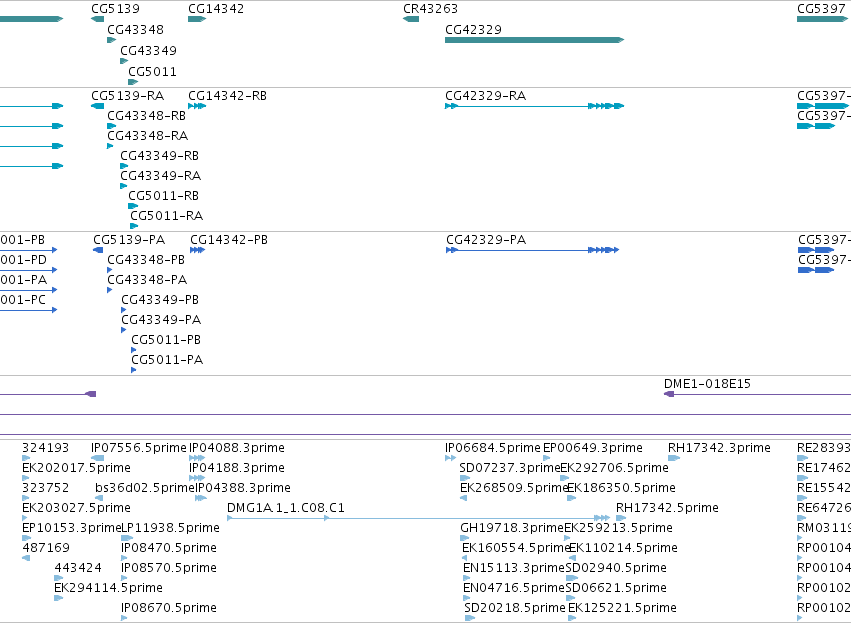Select the CG43349 gene label
Screen dimensions: 851x623
148,50
